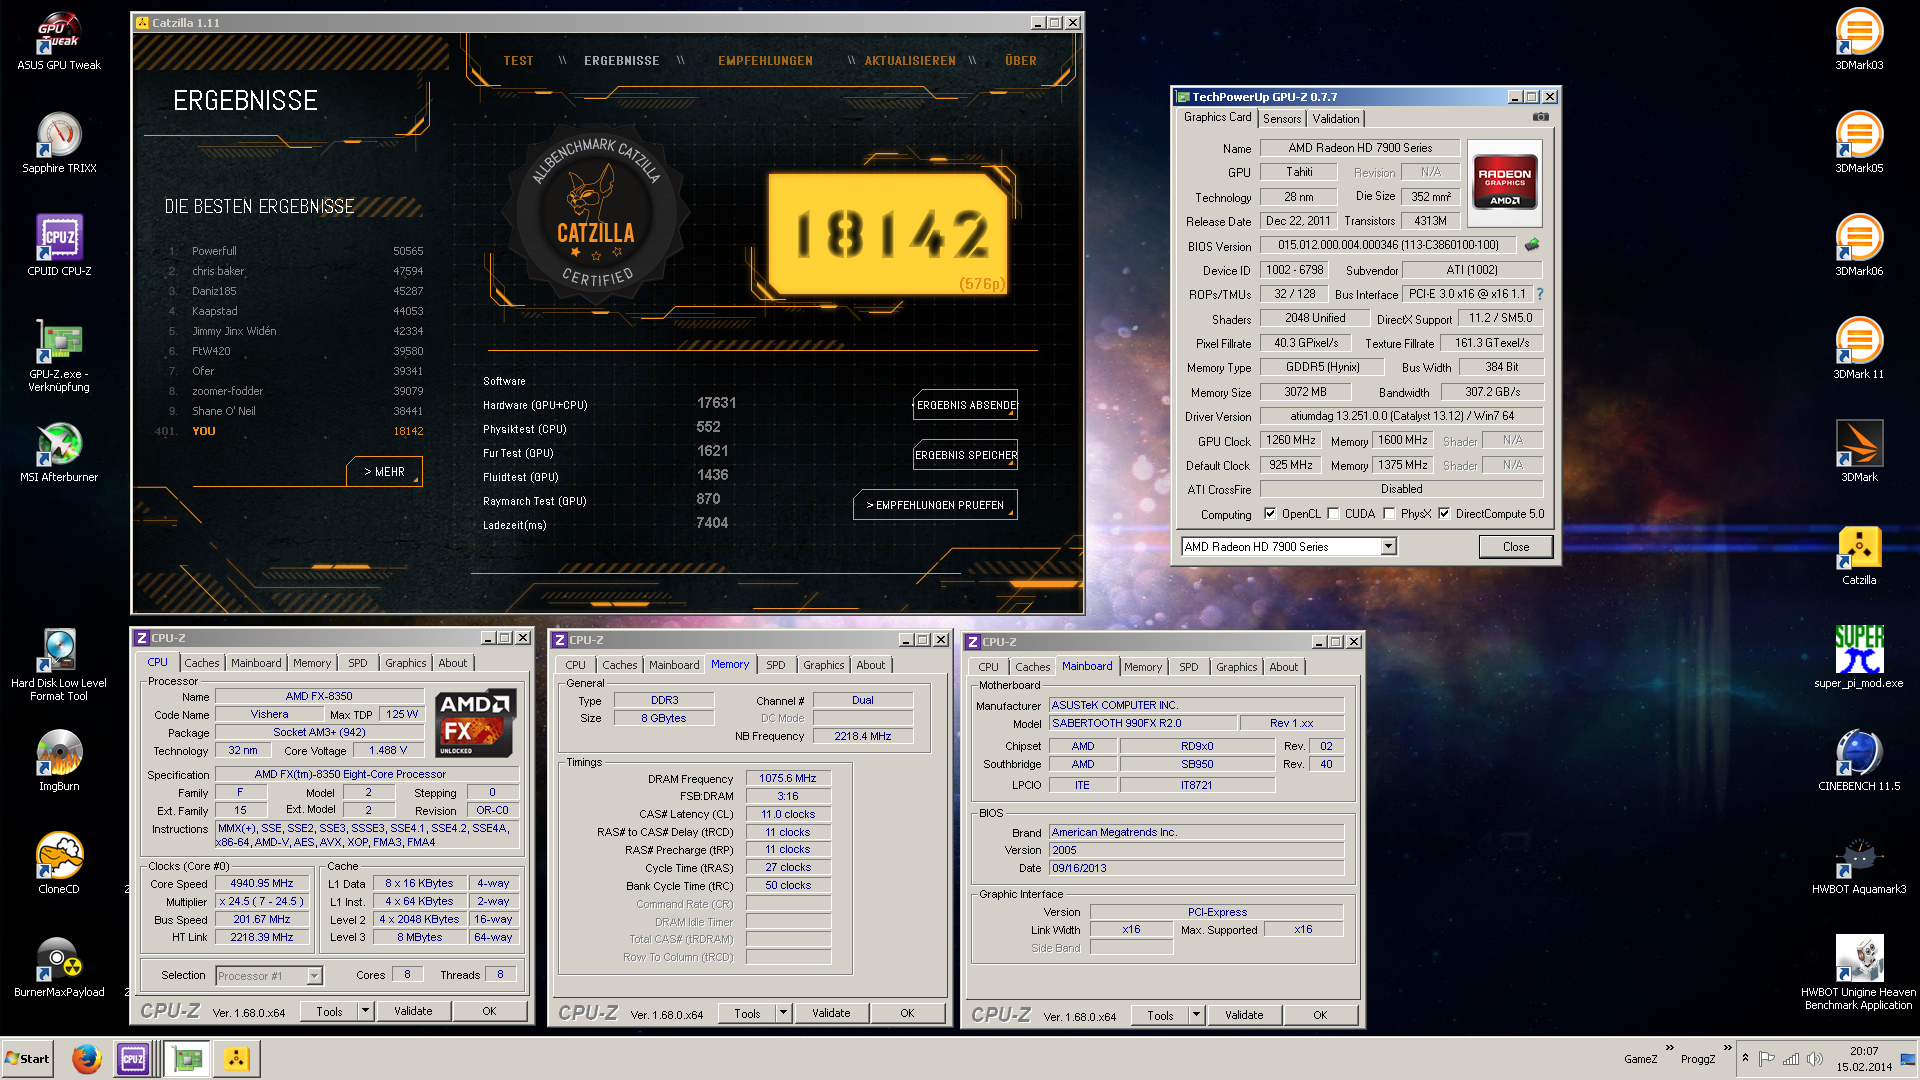Click OK in the Memory tab CPU-Z window
The image size is (1920, 1080).
coord(907,1013)
